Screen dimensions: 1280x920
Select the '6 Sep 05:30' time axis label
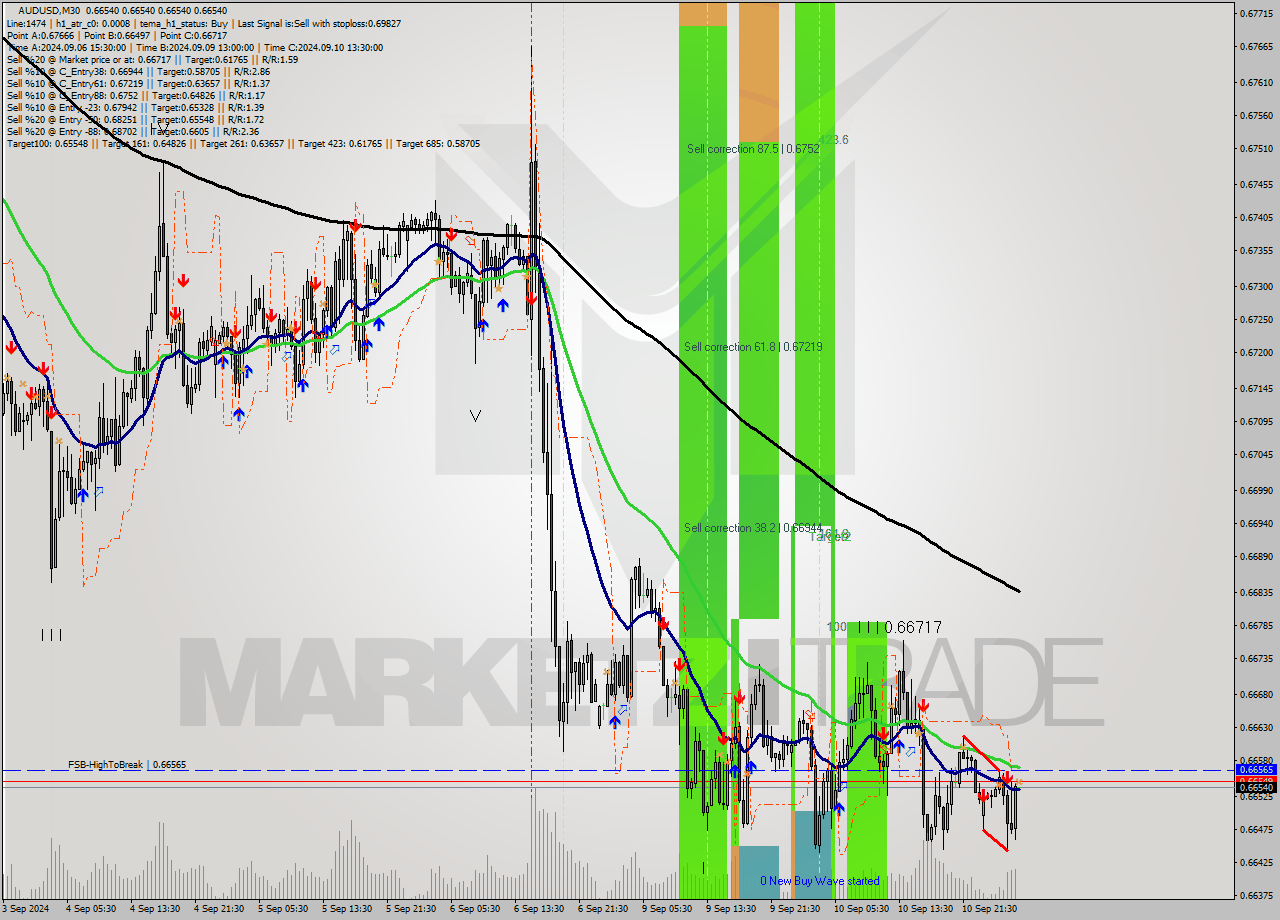coord(475,909)
